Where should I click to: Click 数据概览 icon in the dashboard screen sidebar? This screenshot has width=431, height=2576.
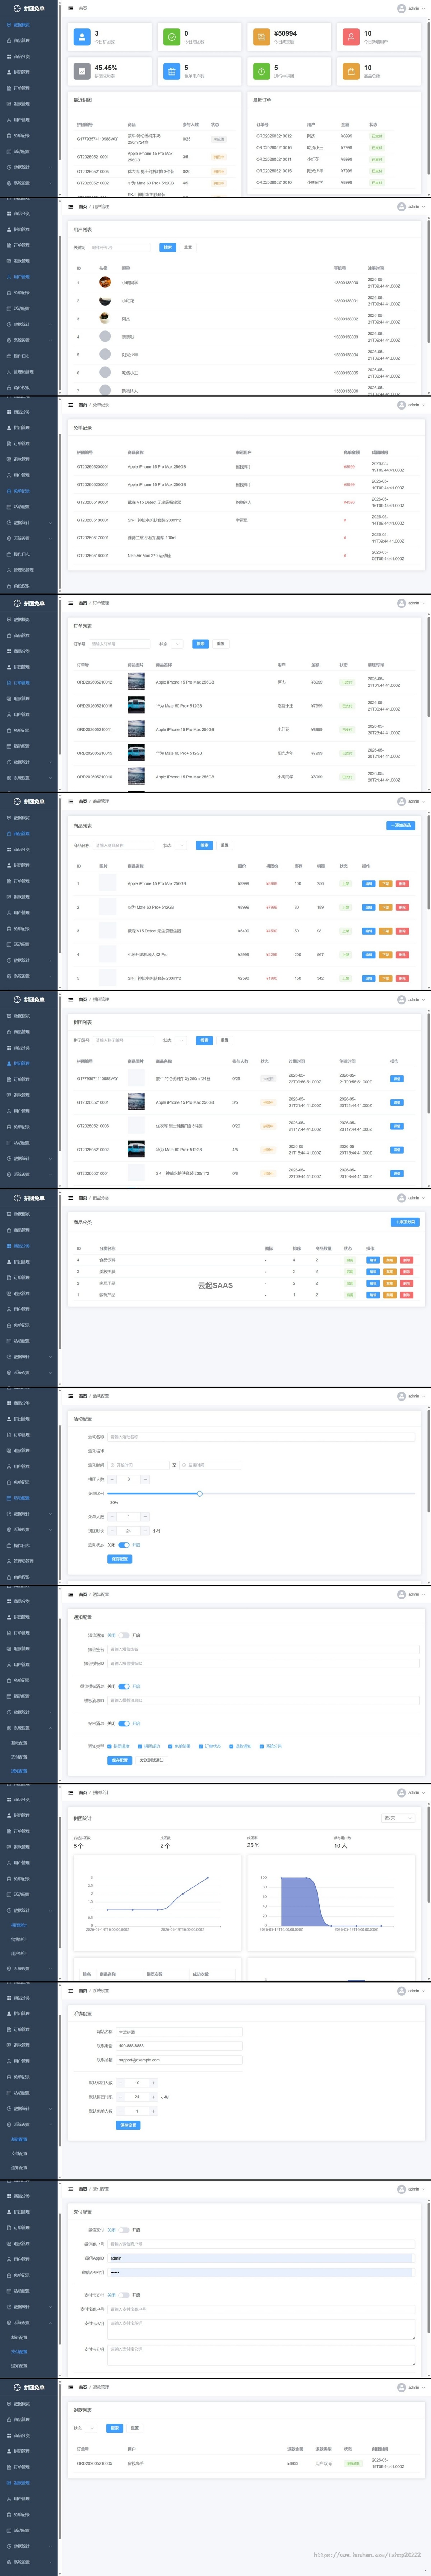9,25
